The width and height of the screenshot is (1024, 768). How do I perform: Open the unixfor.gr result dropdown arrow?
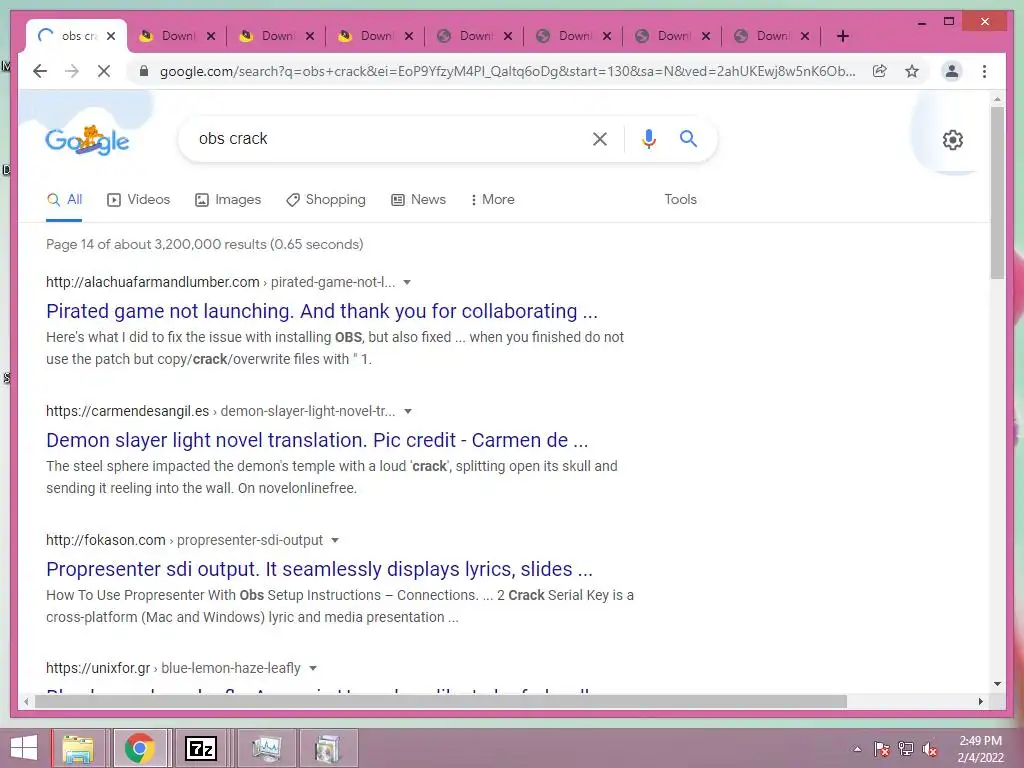pyautogui.click(x=313, y=668)
